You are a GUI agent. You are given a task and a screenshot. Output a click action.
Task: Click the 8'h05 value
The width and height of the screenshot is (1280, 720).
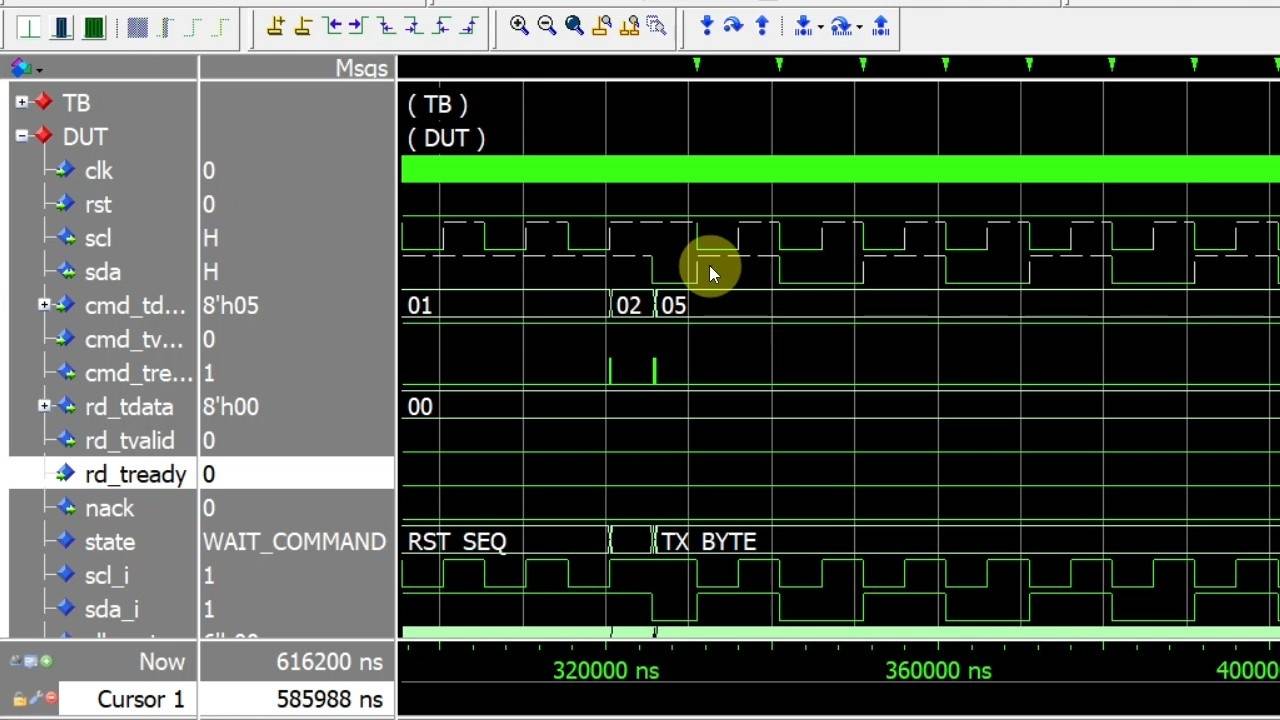click(x=231, y=306)
